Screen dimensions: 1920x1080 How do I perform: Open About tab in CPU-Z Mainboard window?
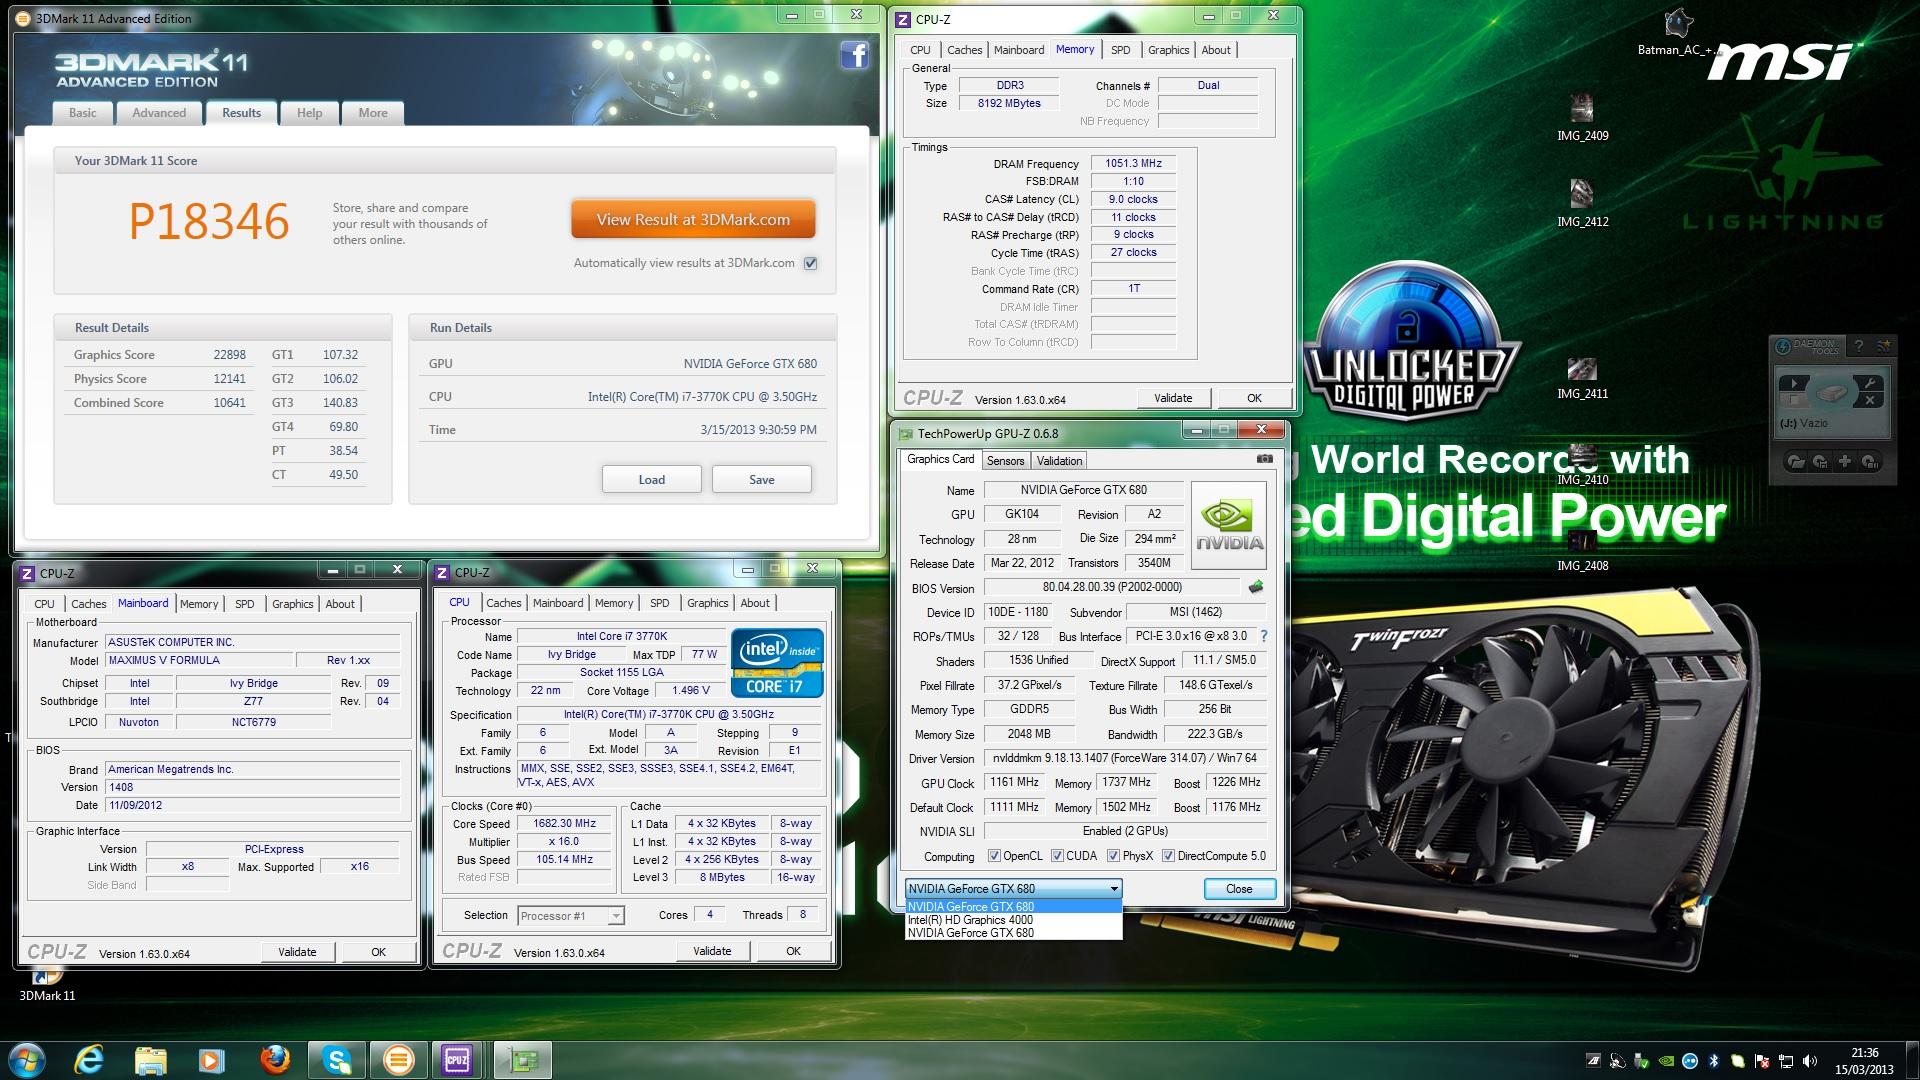(340, 604)
